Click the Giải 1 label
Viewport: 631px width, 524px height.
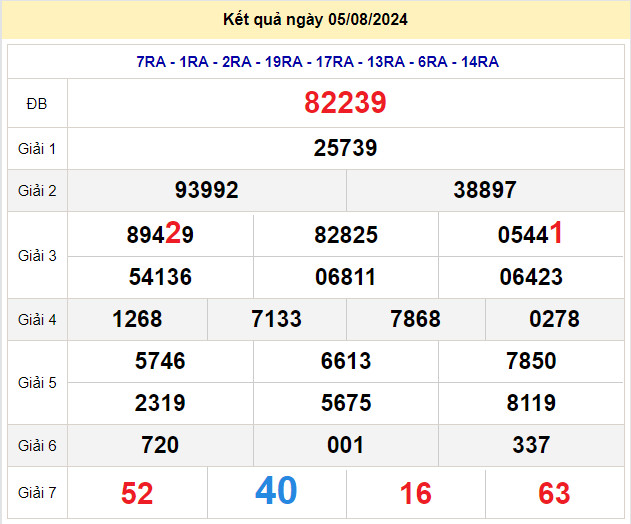37,149
